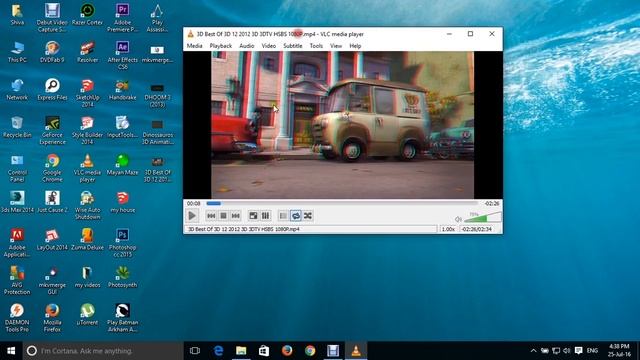Screen dimensions: 640x360
Task: Select the Photosynth desktop icon
Action: click(122, 277)
